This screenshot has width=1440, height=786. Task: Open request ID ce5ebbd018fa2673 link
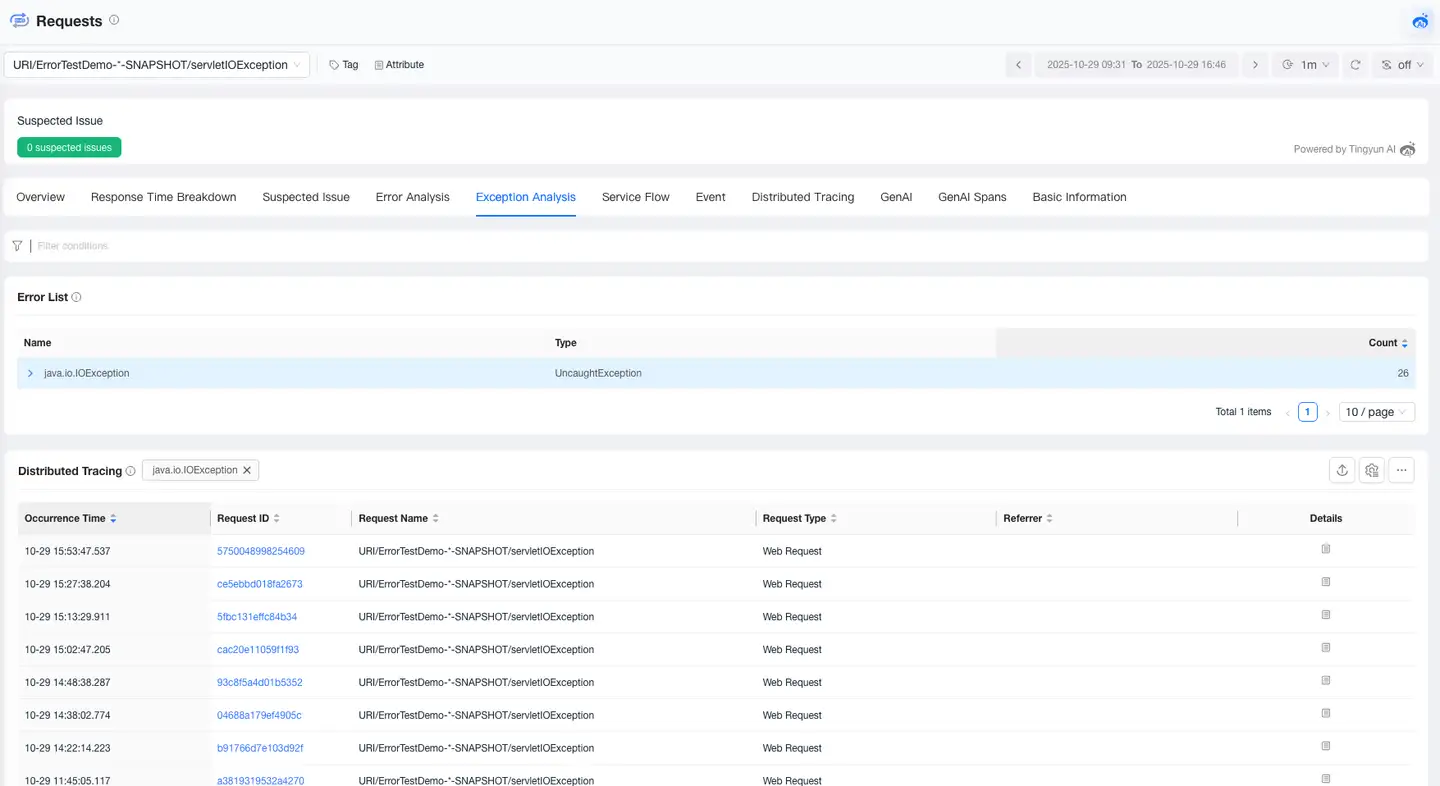[x=259, y=584]
